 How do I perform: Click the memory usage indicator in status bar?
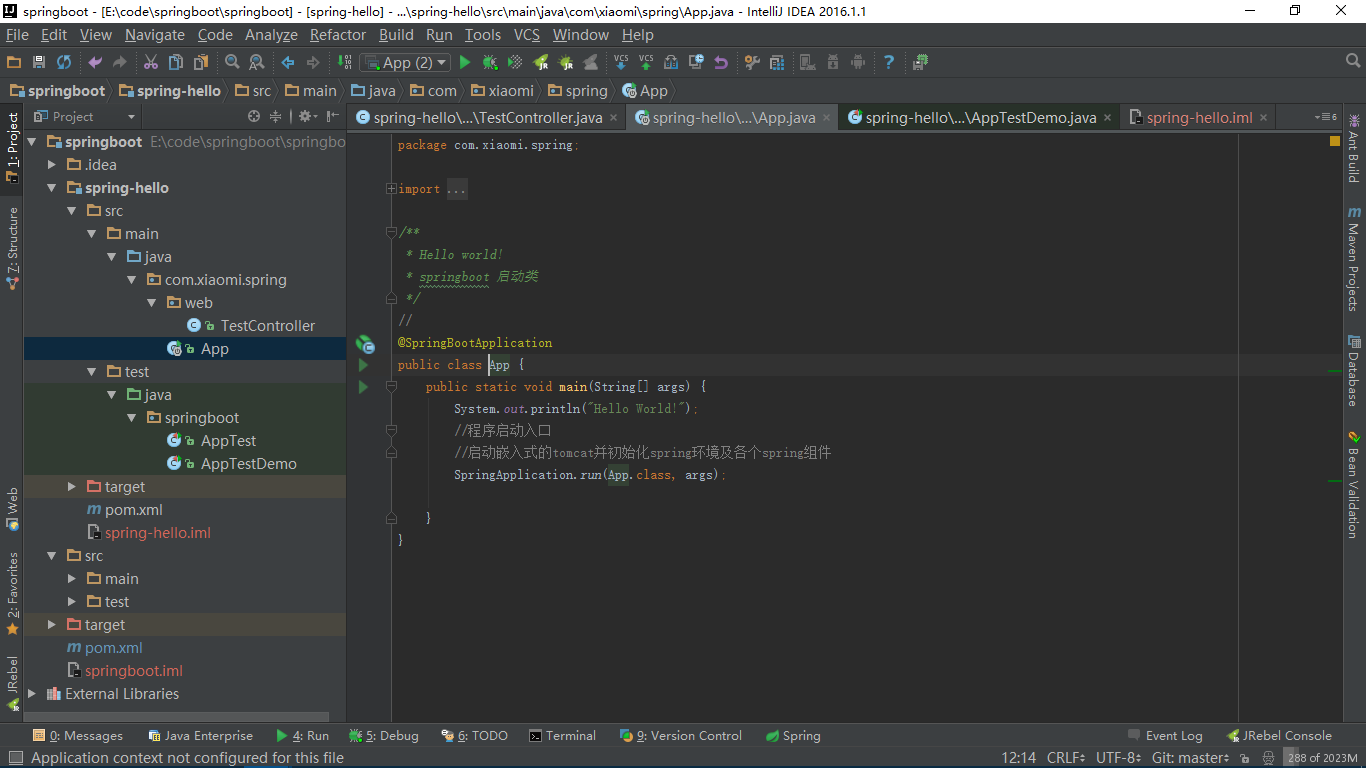1322,758
